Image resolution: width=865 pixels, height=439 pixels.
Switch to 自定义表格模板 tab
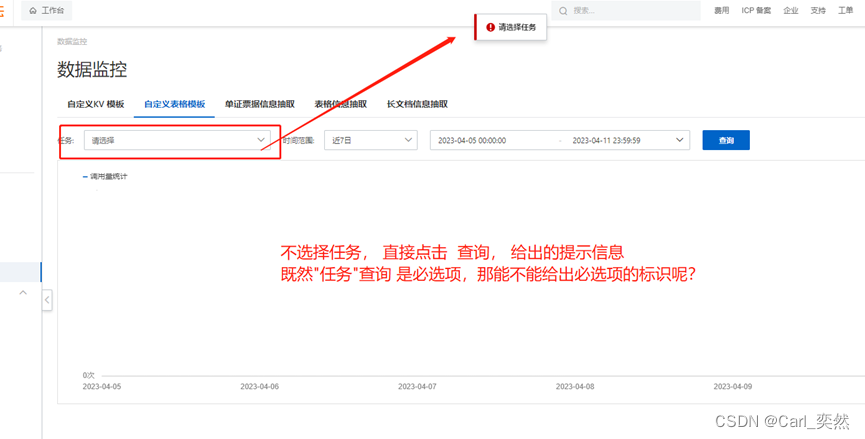point(174,104)
